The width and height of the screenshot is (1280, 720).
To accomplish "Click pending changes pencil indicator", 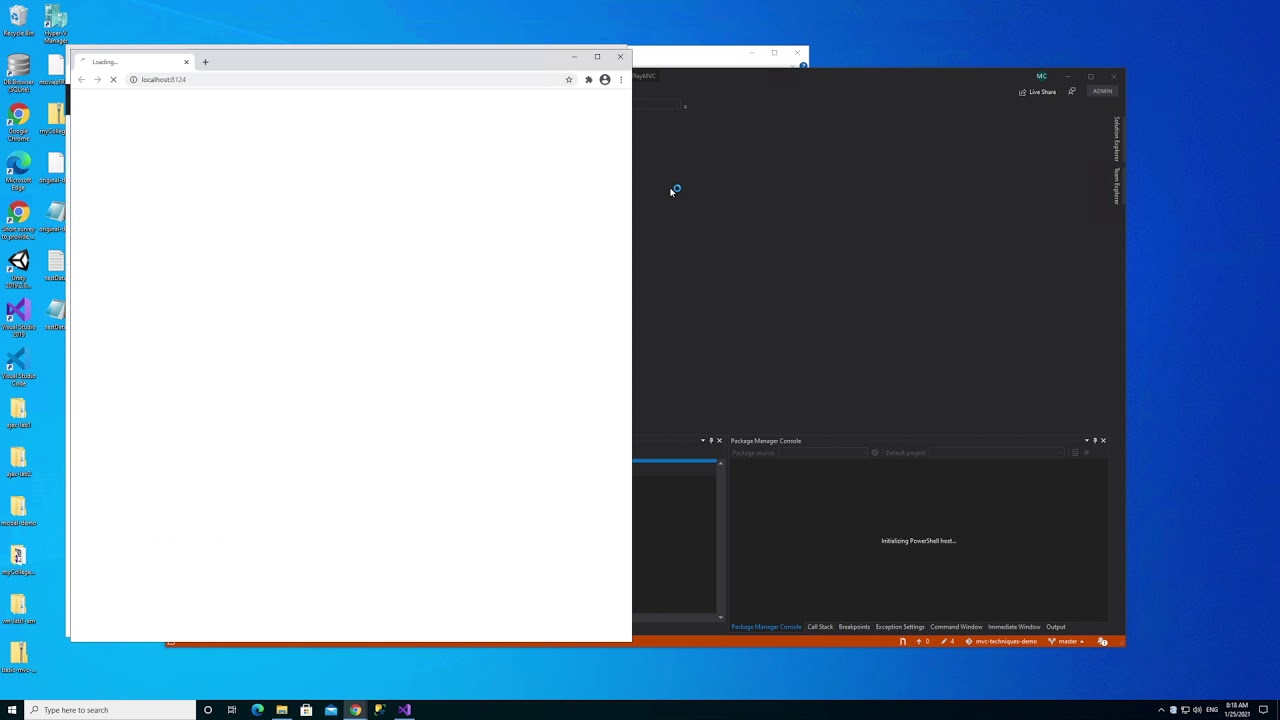I will coord(947,642).
